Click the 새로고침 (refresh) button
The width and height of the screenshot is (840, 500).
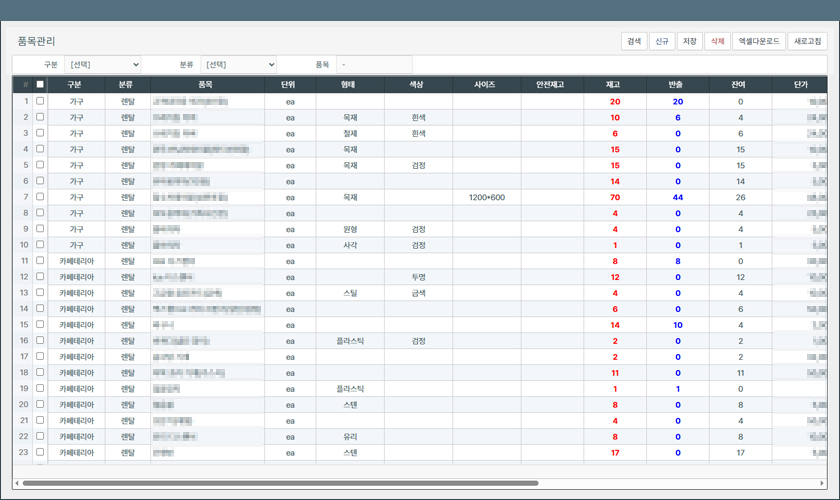pos(807,41)
